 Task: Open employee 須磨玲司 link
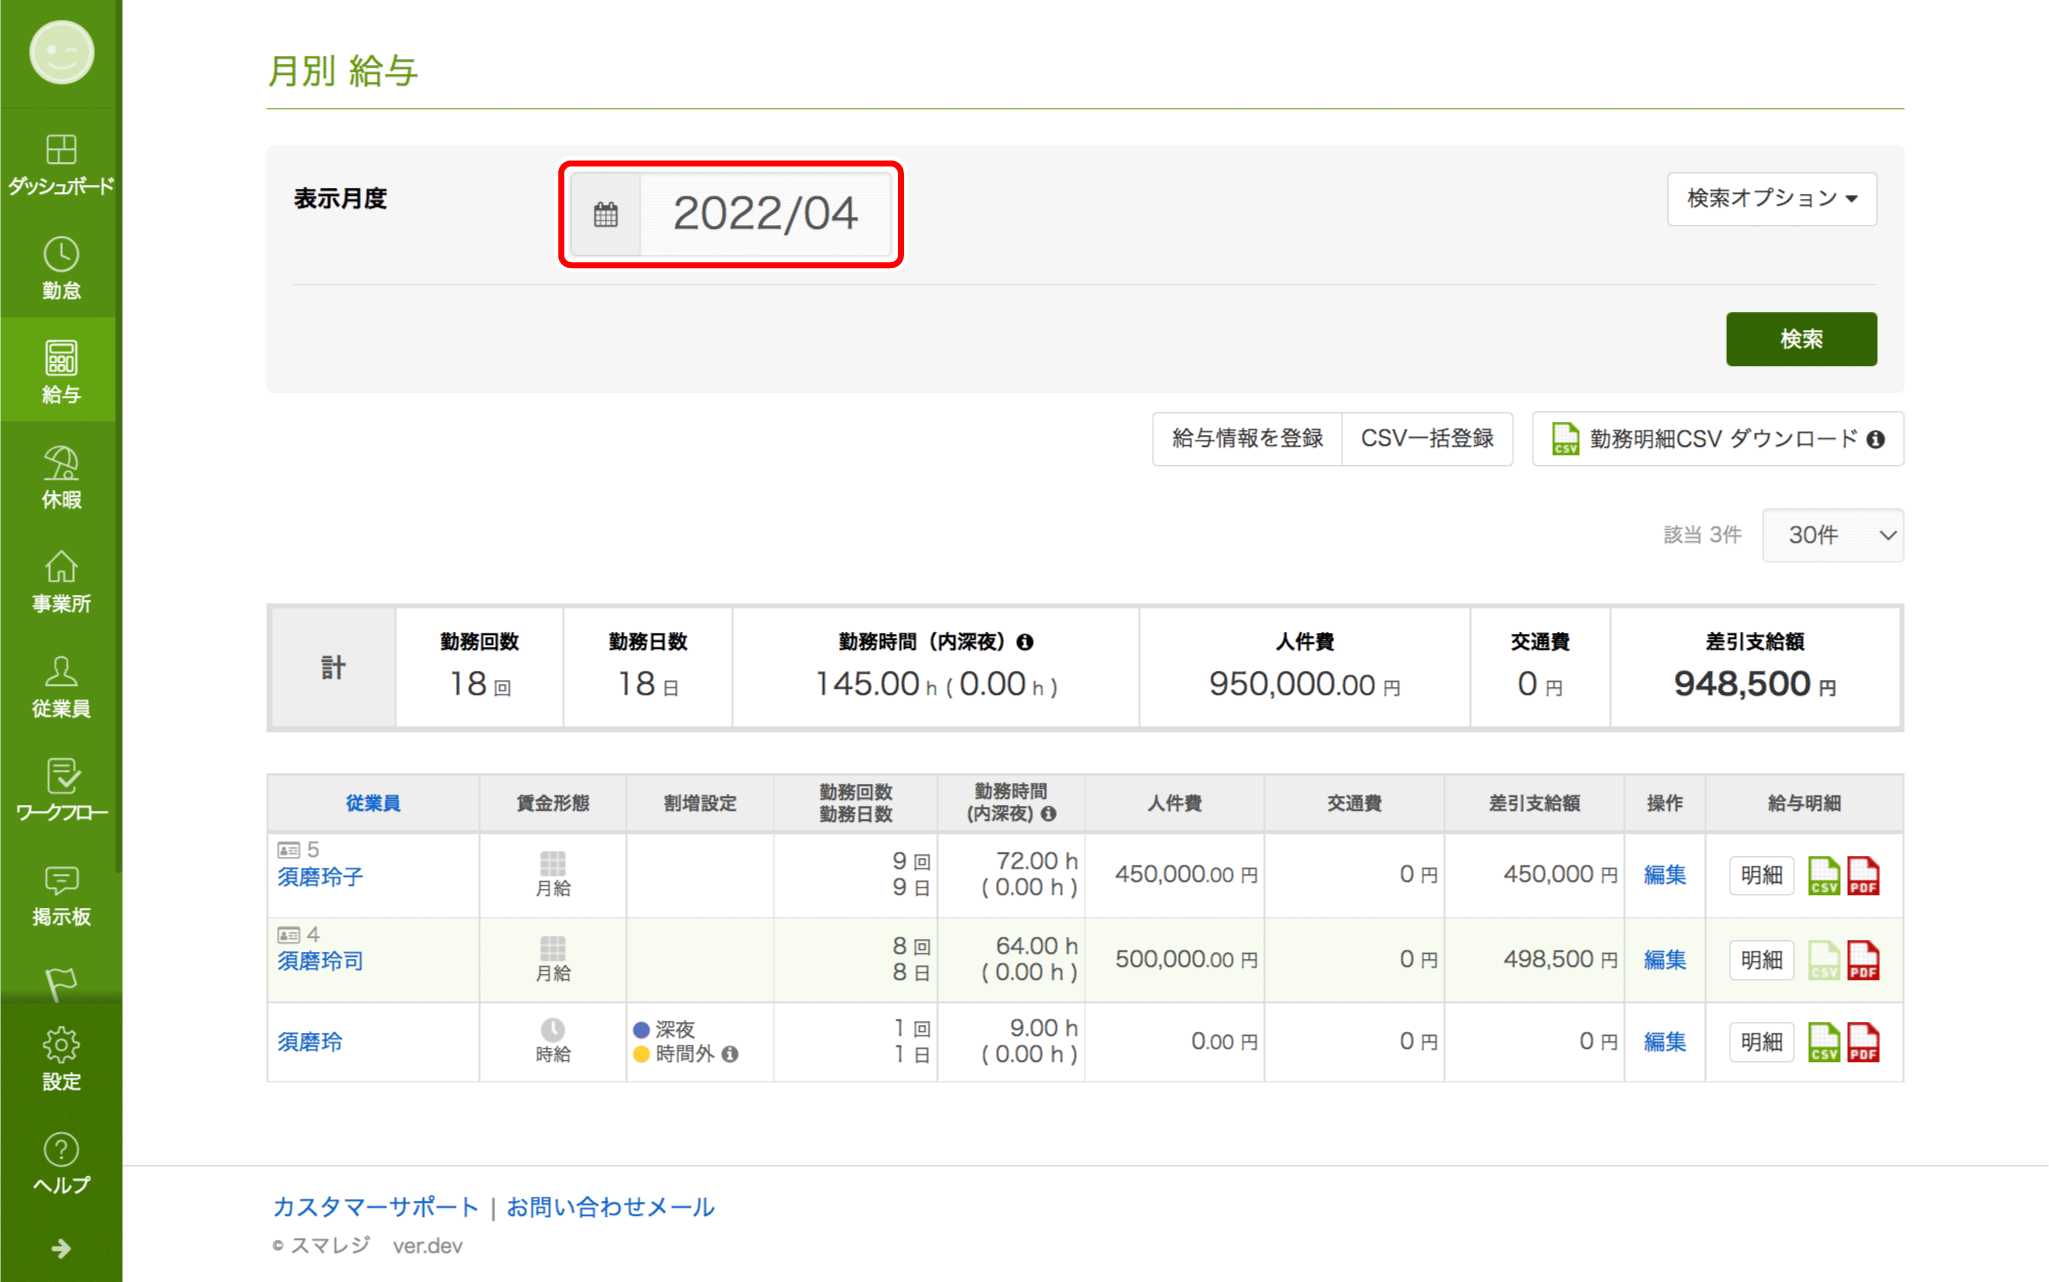tap(320, 960)
